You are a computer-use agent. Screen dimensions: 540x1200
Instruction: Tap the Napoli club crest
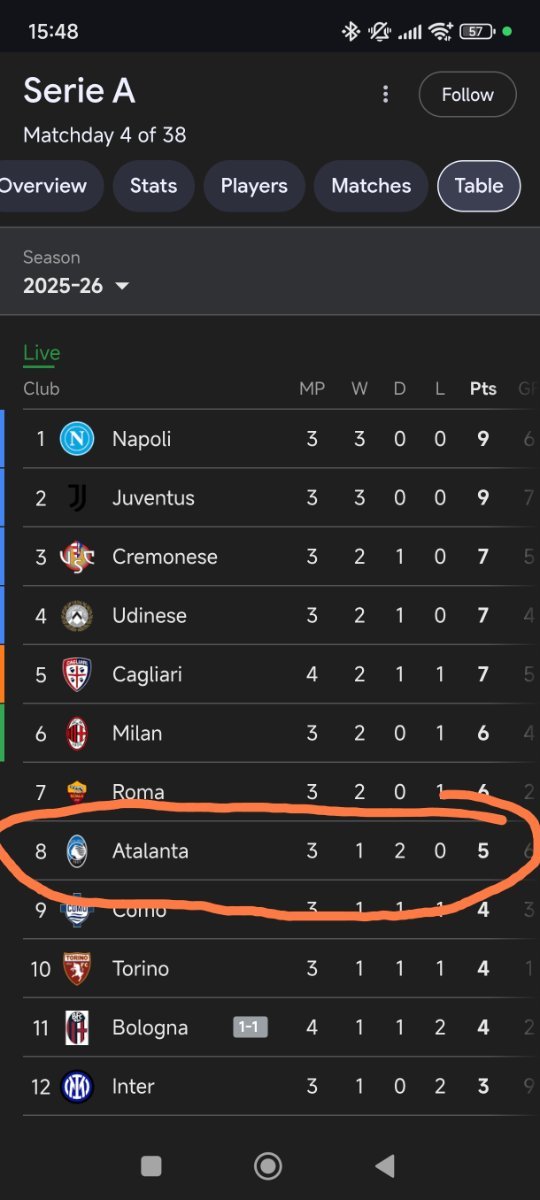77,439
